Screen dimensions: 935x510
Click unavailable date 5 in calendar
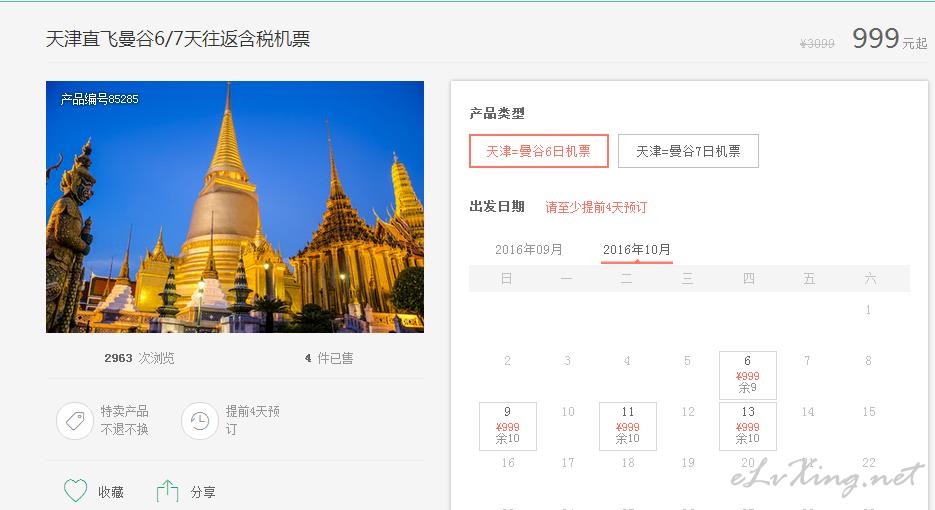coord(688,360)
